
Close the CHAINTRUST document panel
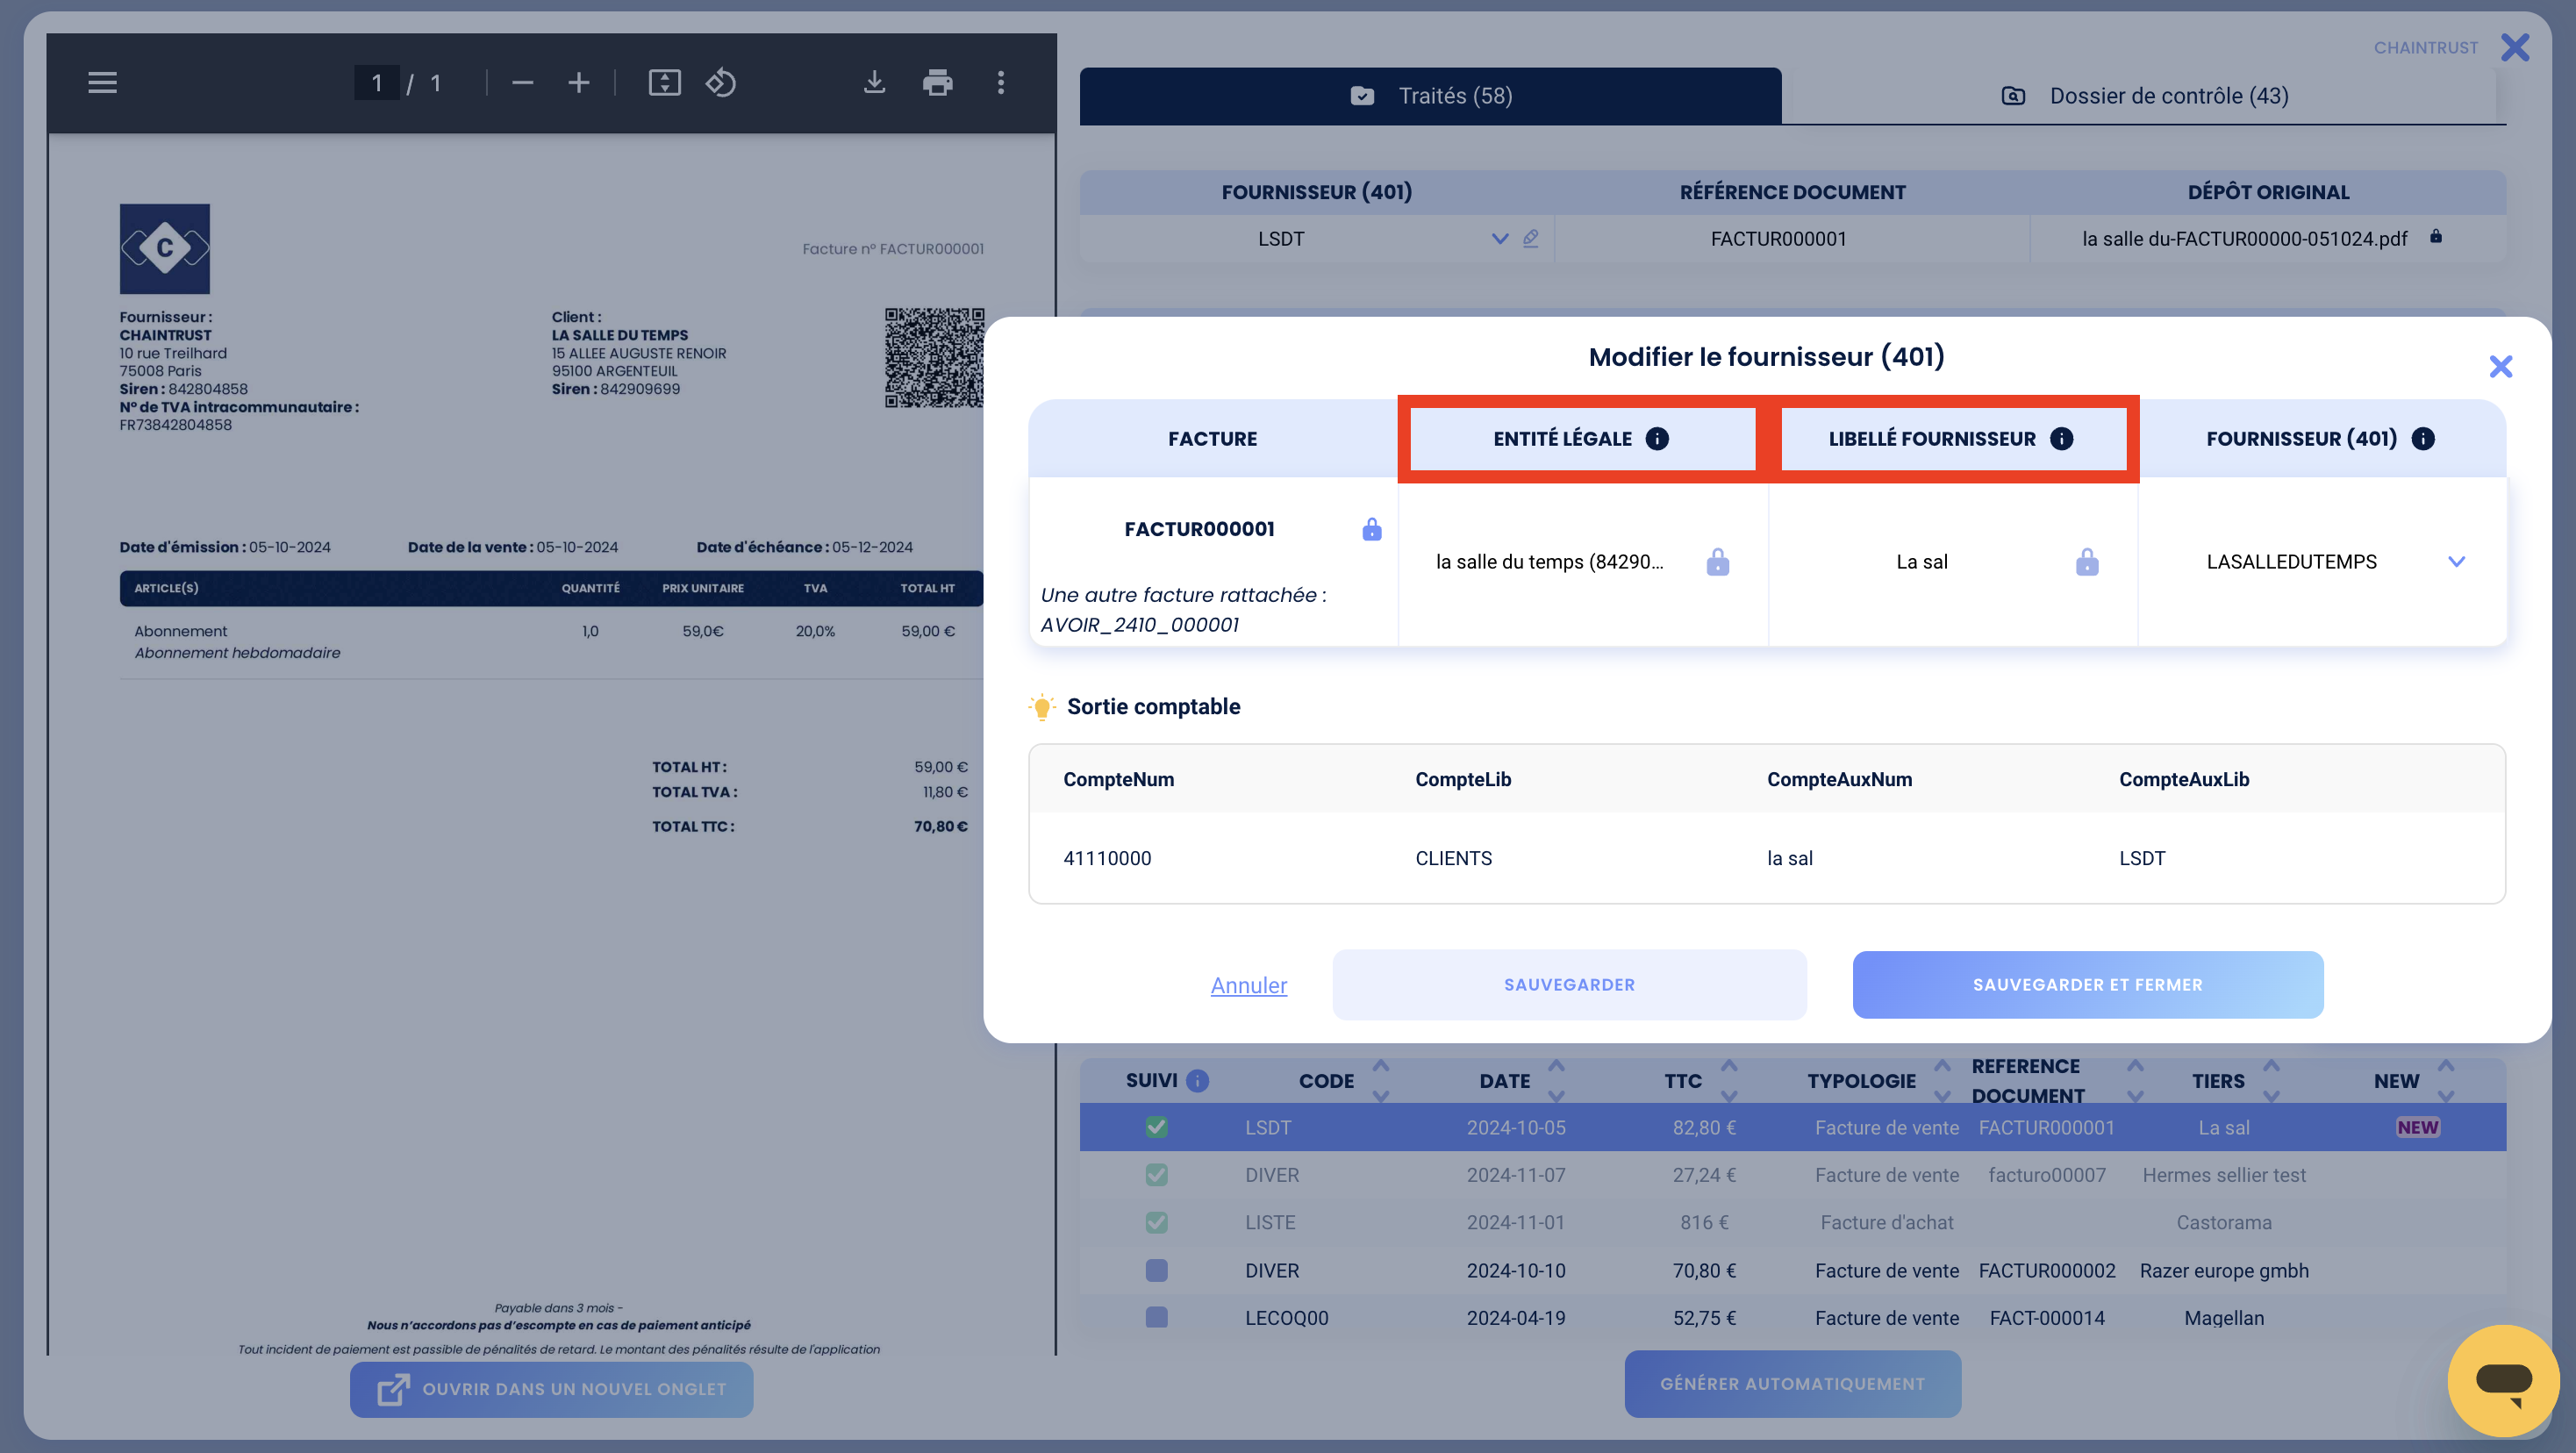pos(2514,47)
